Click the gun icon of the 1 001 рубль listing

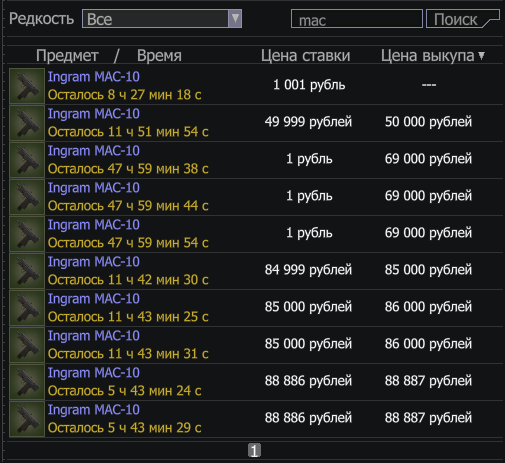click(x=27, y=86)
